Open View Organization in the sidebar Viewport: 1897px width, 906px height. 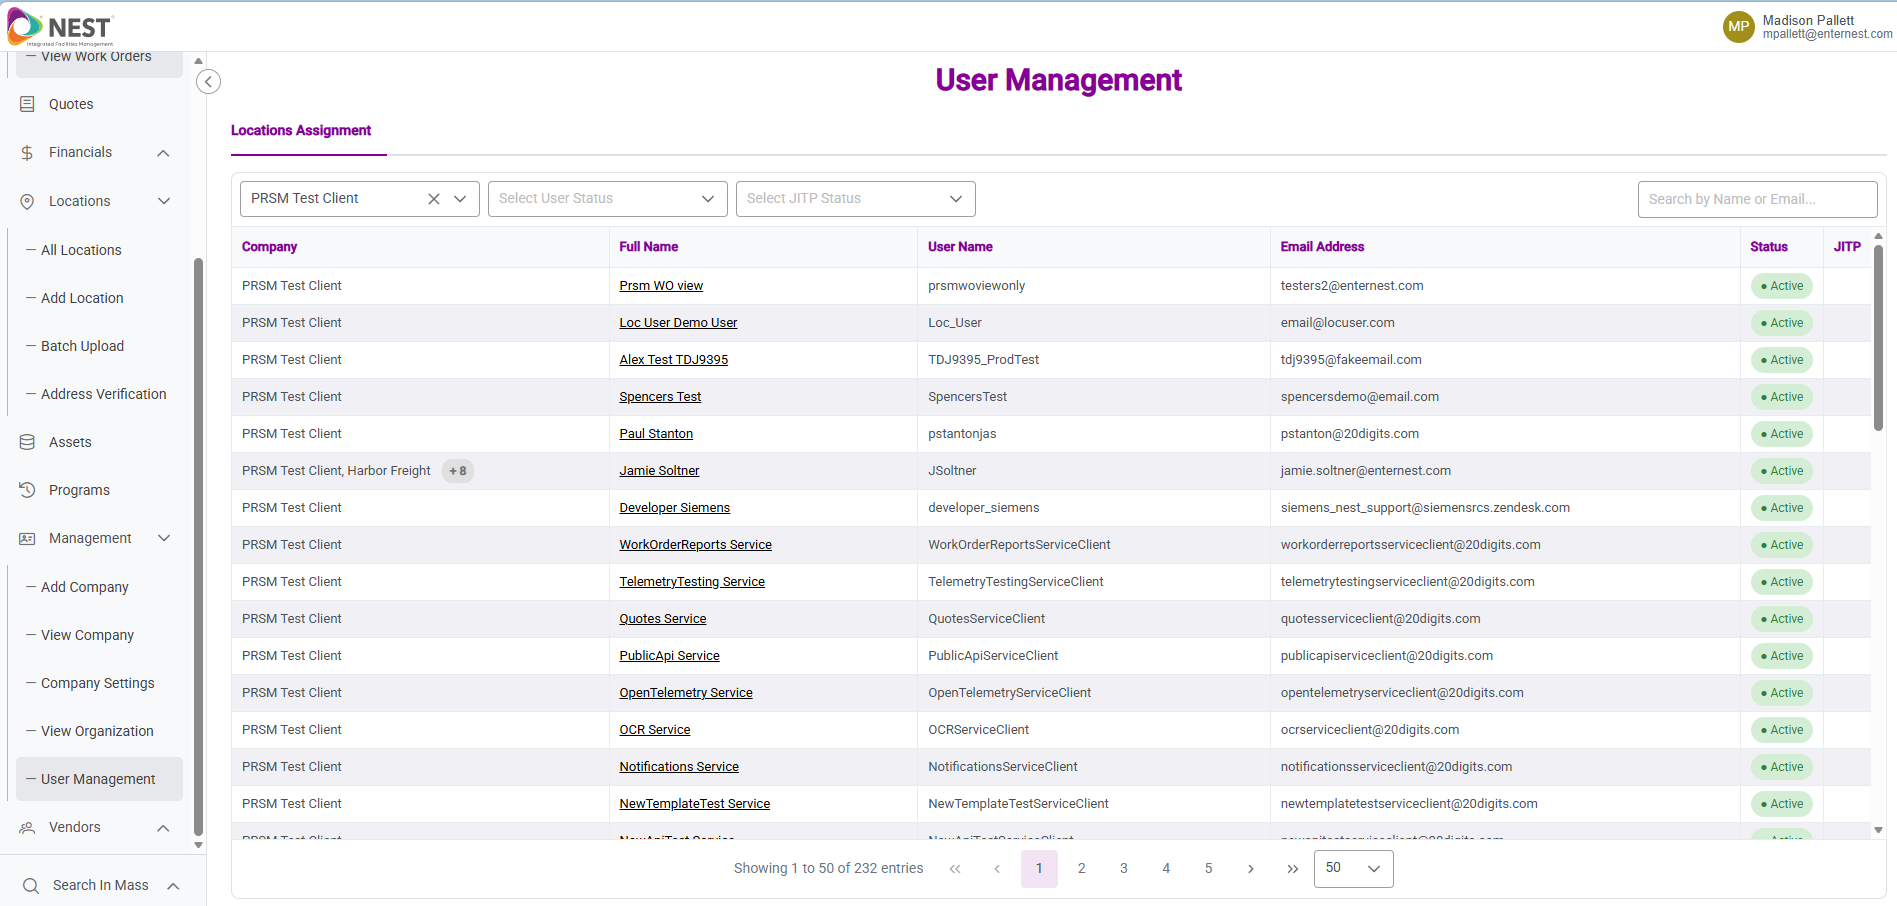(97, 731)
